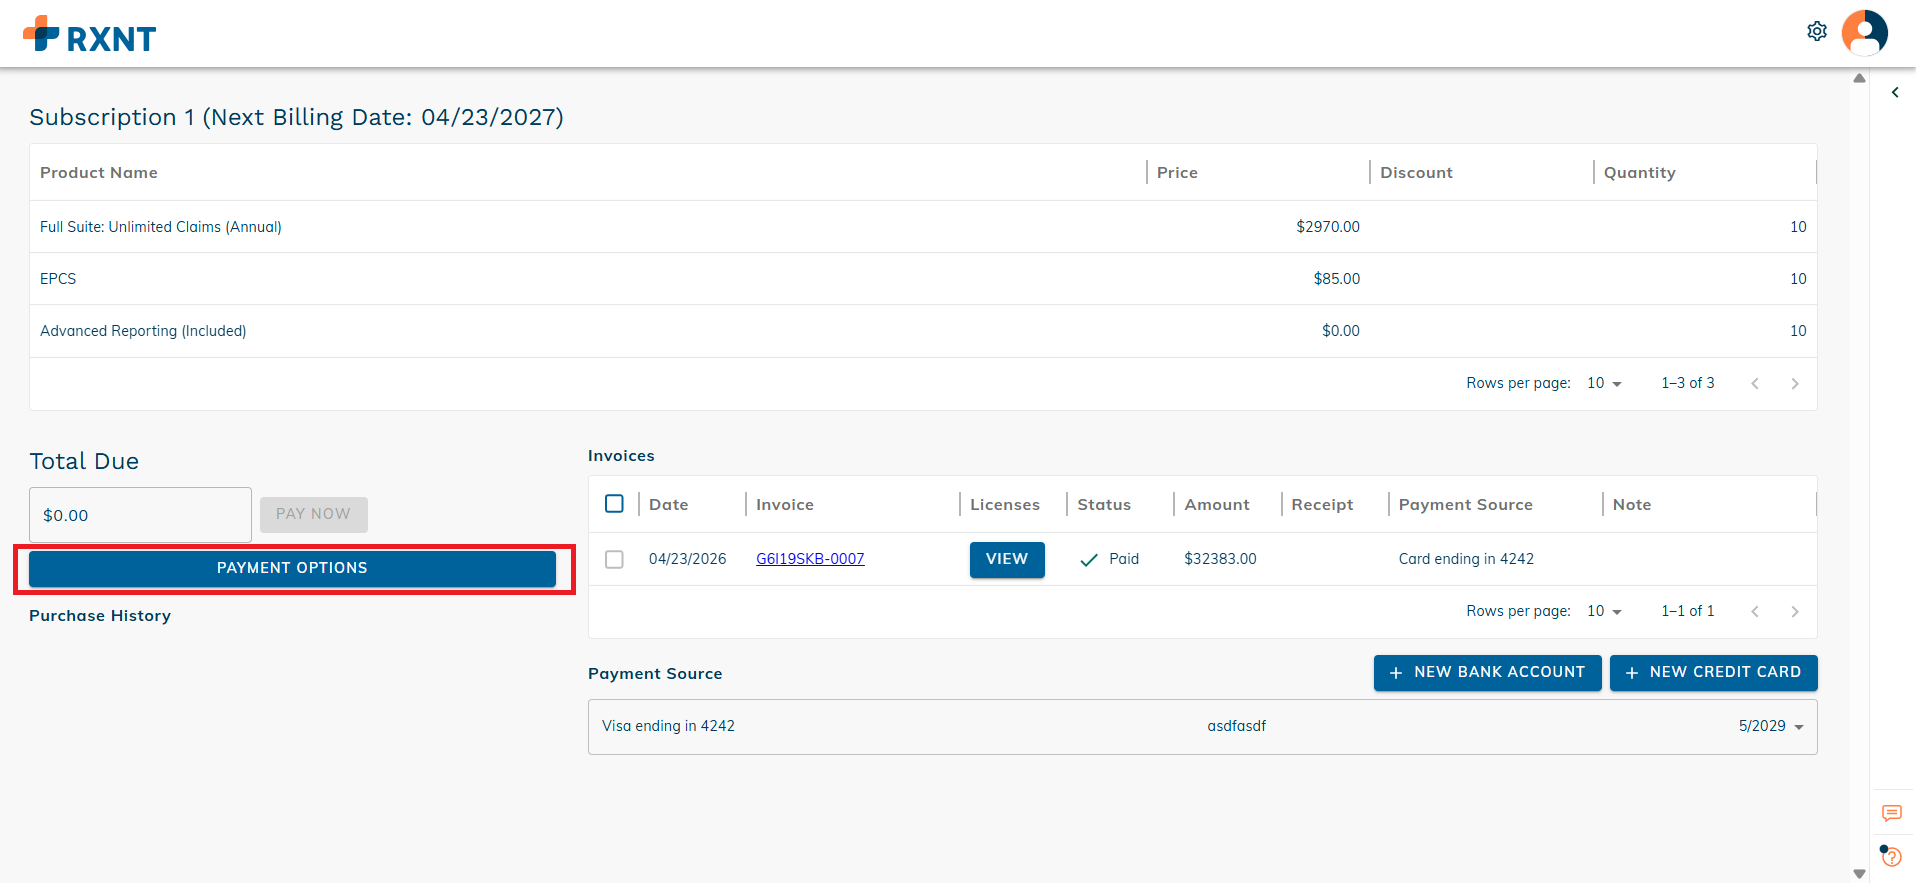Click the invoice date 04/23/2026

tap(688, 559)
